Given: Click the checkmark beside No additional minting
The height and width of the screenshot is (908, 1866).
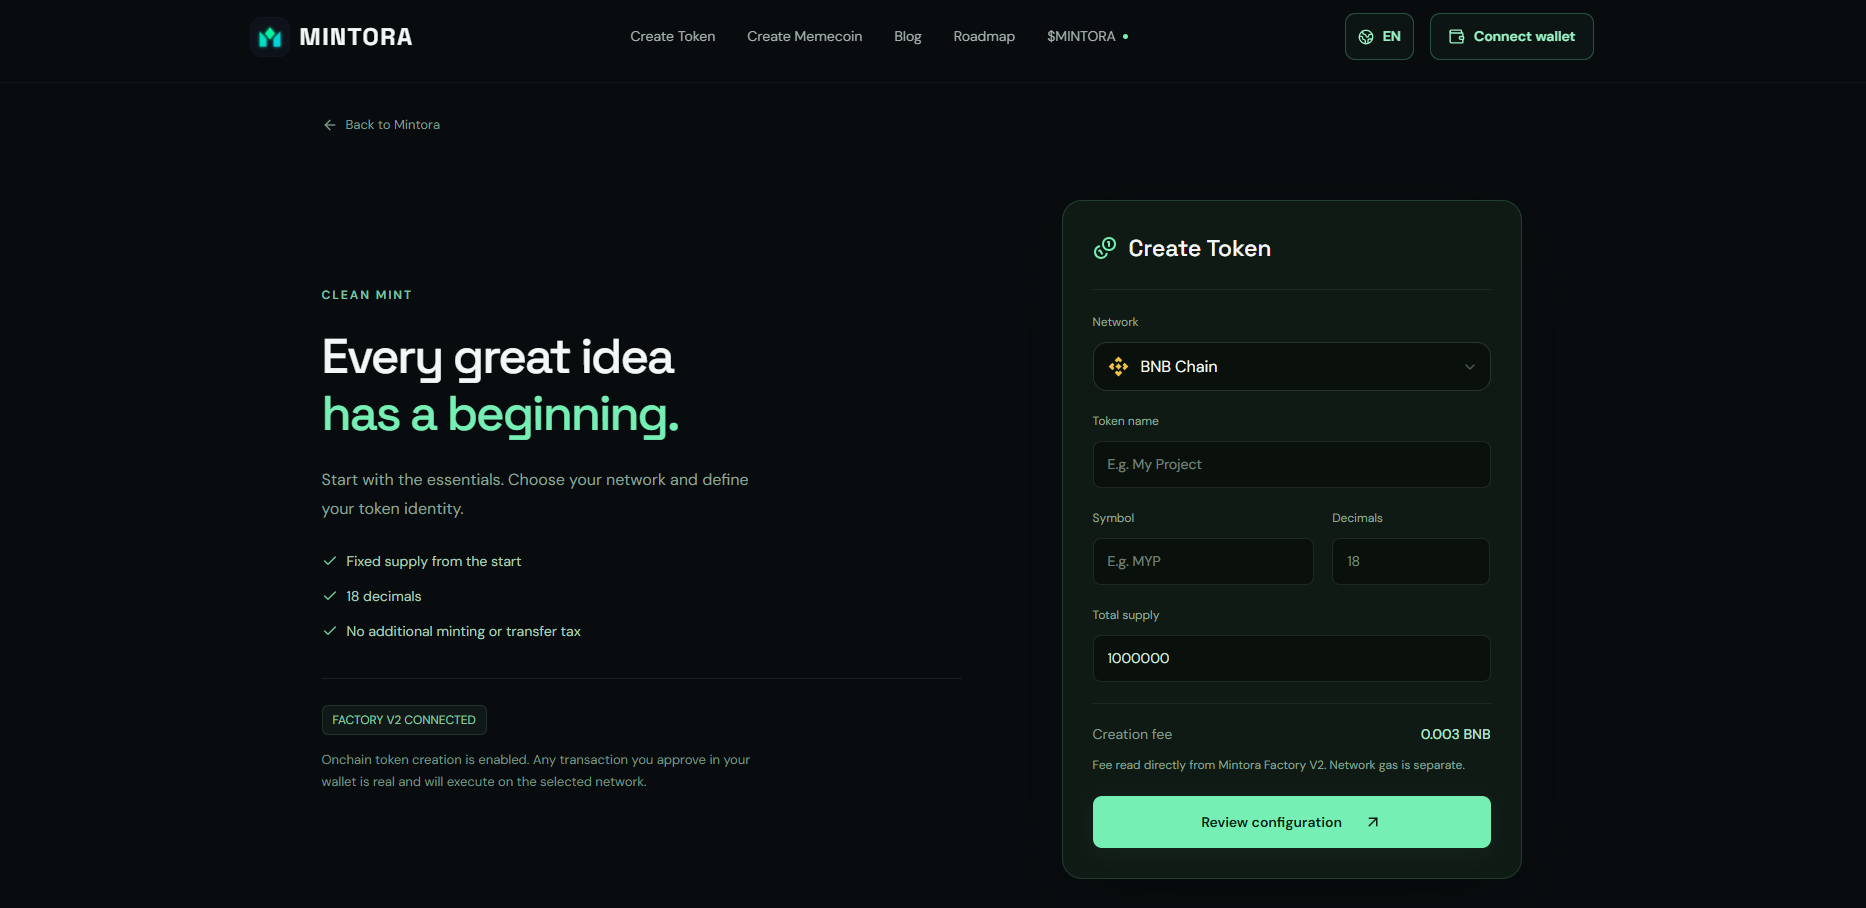Looking at the screenshot, I should click(x=330, y=631).
